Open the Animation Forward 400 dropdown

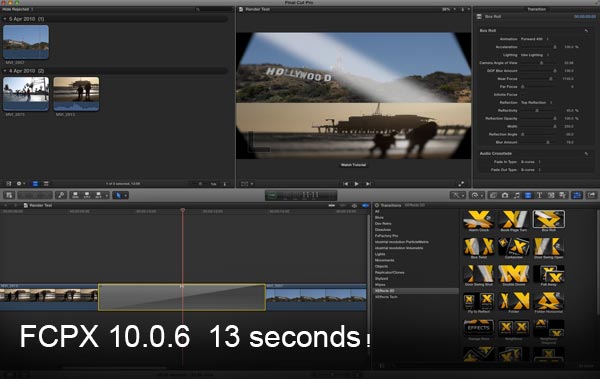tap(535, 39)
